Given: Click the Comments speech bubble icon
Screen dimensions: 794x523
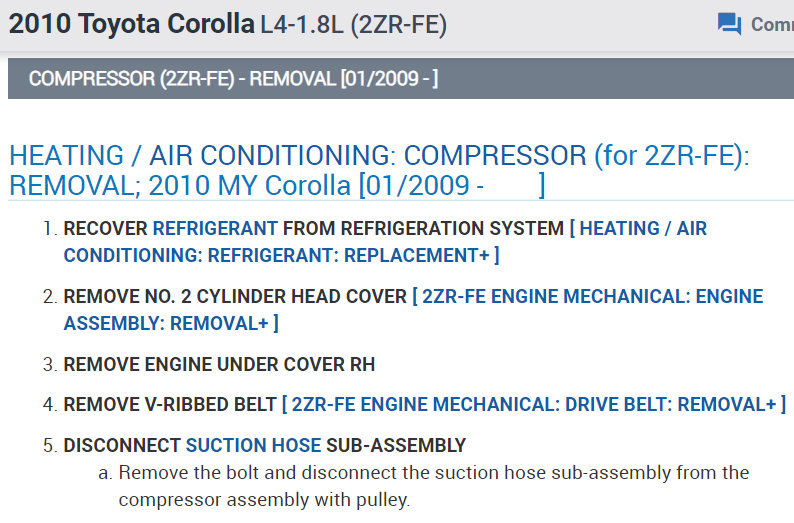Looking at the screenshot, I should coord(729,24).
